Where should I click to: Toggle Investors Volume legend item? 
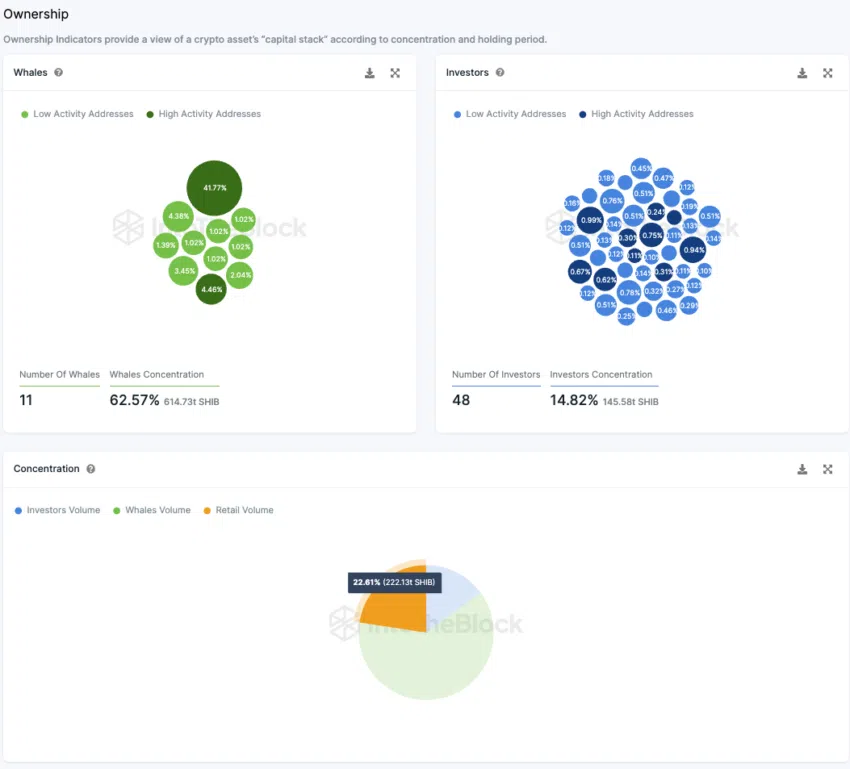click(57, 510)
